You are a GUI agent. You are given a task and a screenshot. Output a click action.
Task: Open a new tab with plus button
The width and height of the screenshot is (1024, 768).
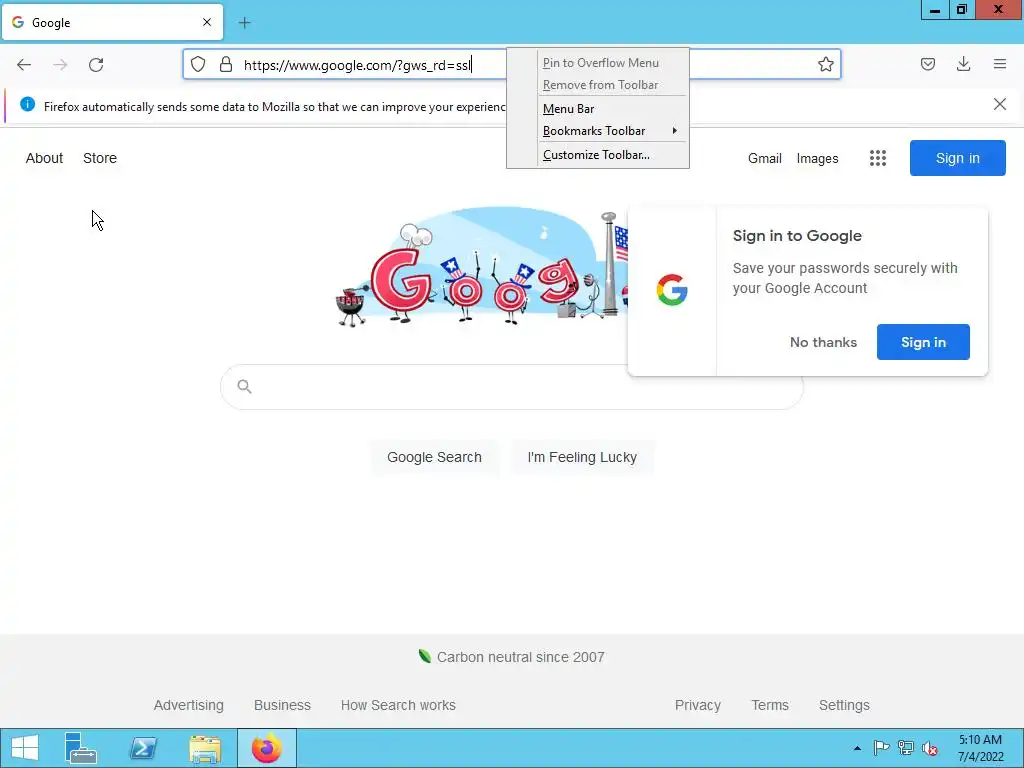pos(244,23)
